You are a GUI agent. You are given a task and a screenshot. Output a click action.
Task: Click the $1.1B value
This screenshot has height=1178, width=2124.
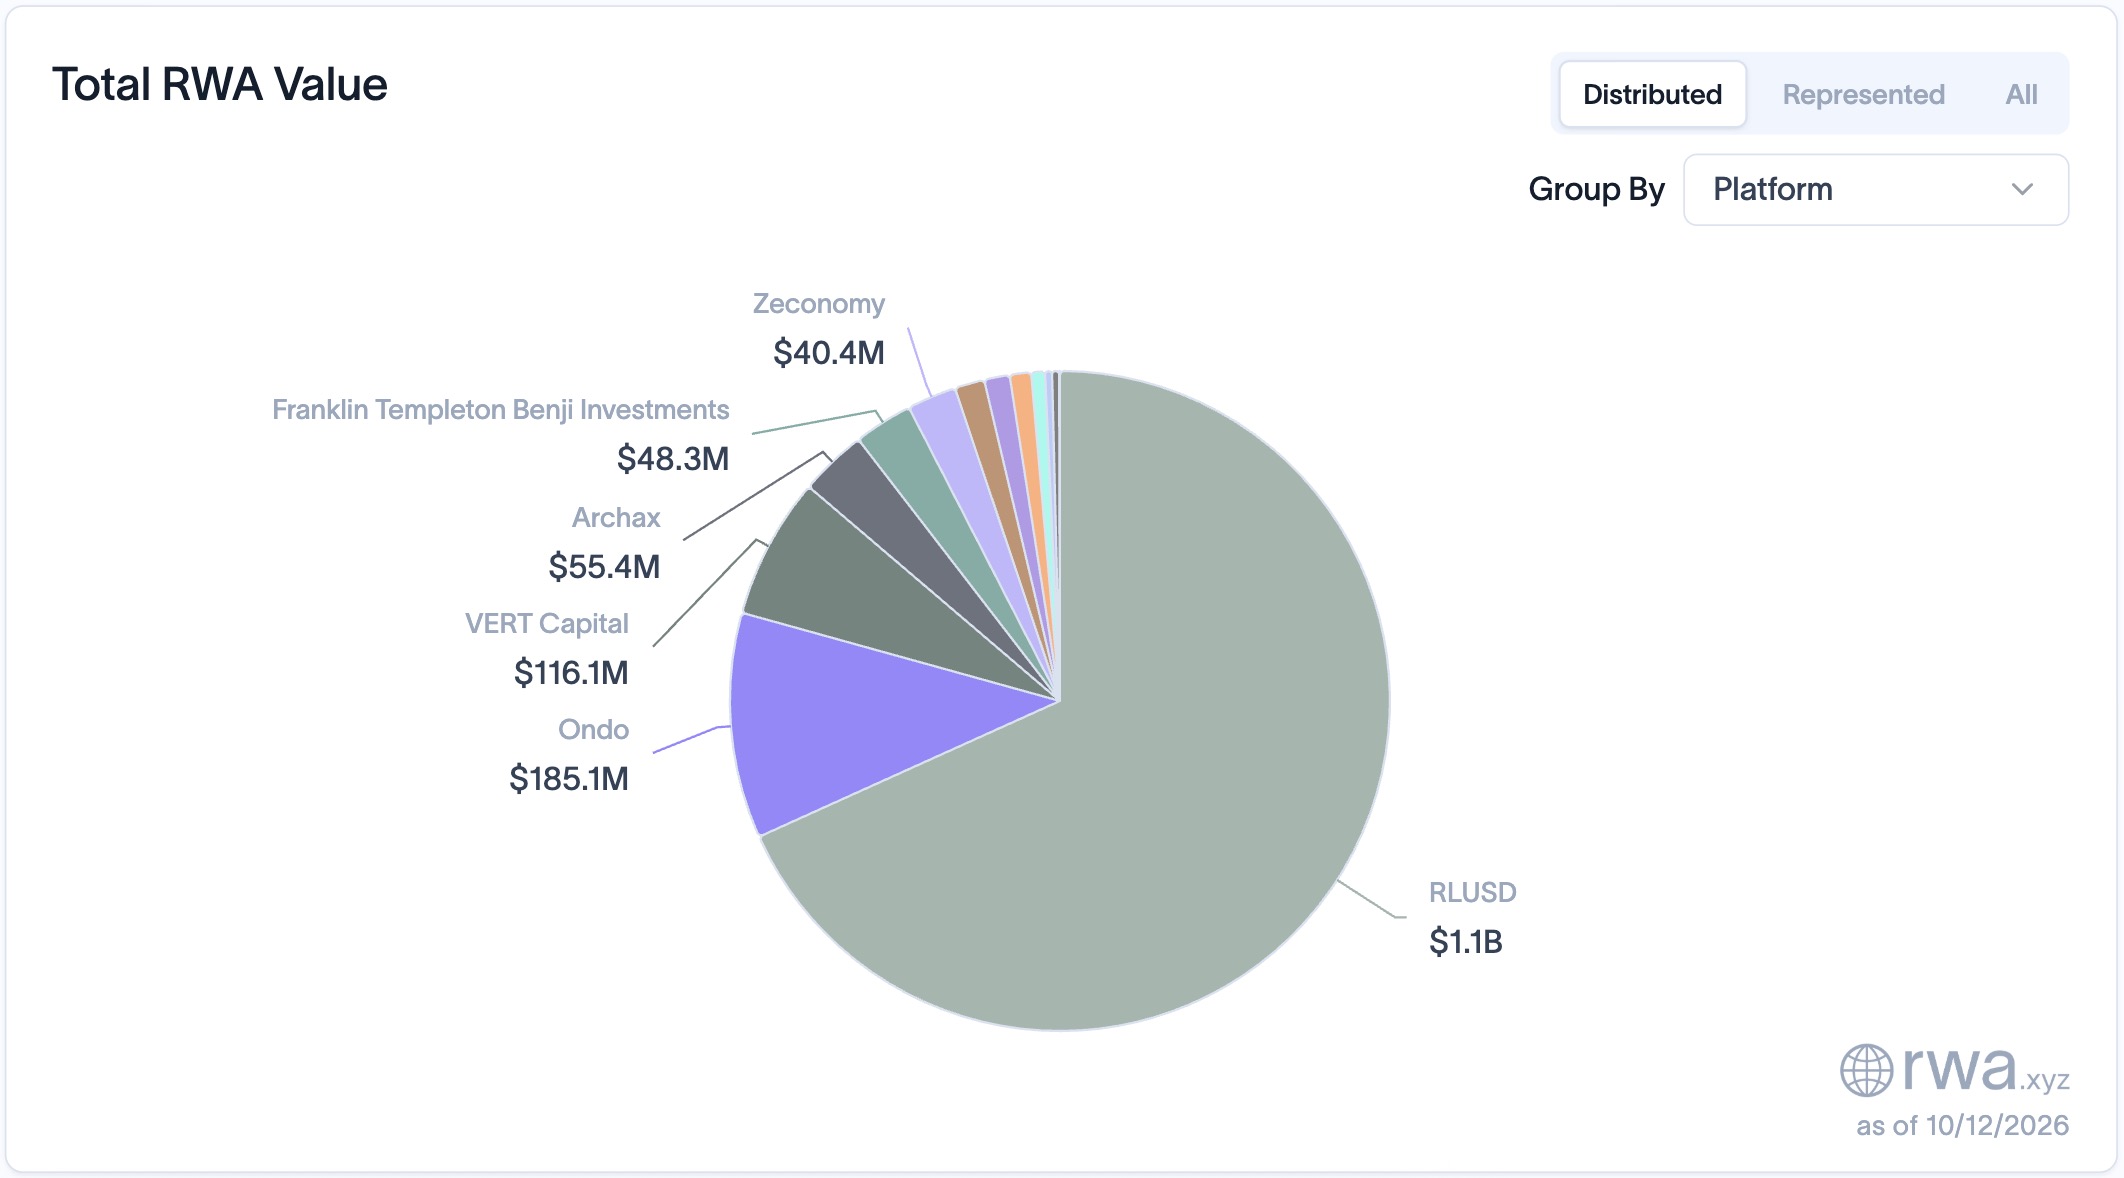(1465, 941)
